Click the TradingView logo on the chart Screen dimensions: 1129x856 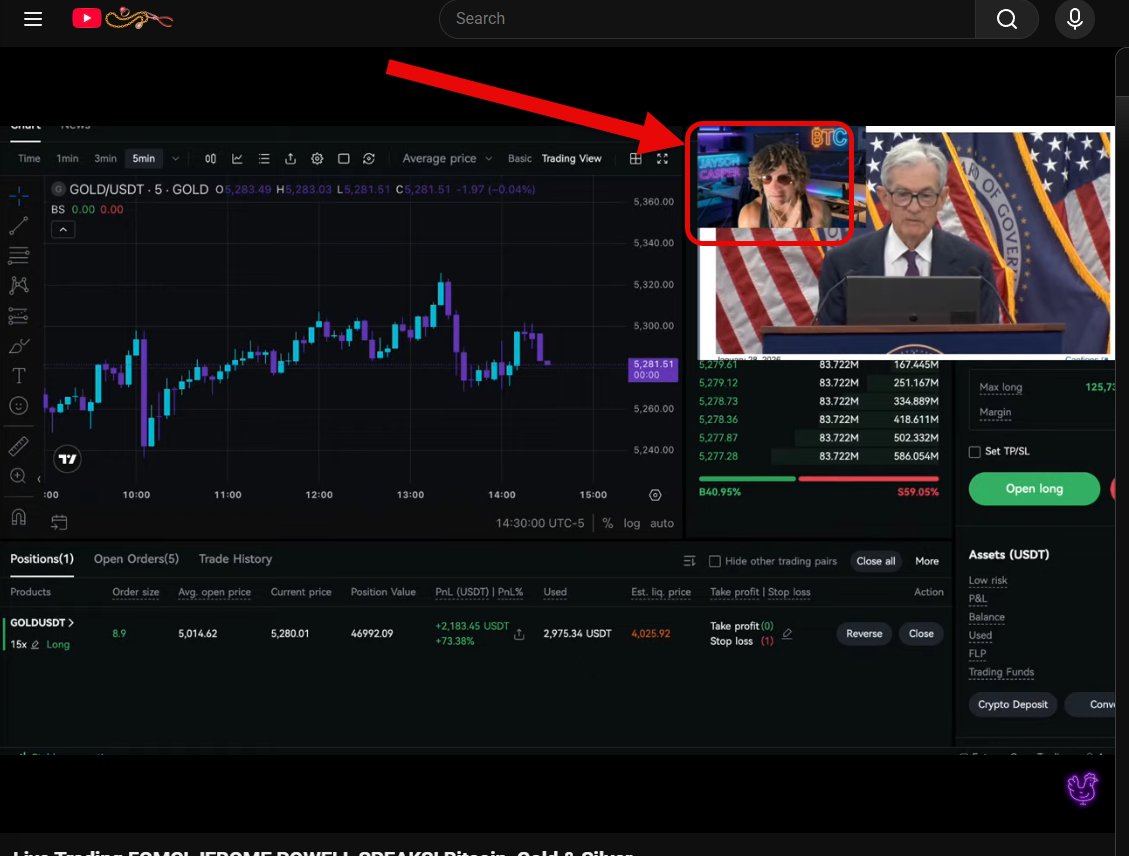pos(67,459)
